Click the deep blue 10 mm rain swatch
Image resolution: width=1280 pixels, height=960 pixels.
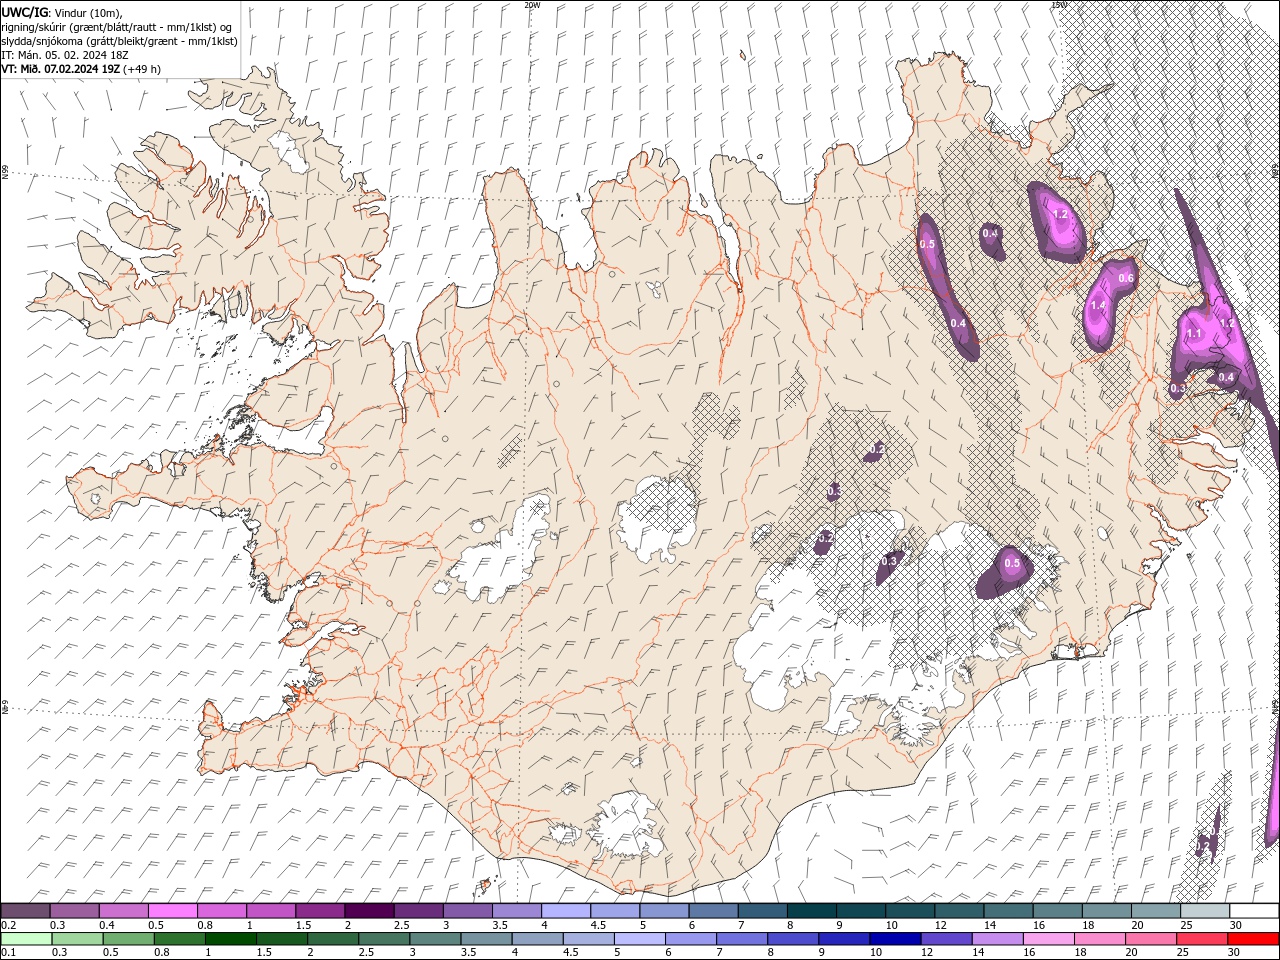(895, 939)
